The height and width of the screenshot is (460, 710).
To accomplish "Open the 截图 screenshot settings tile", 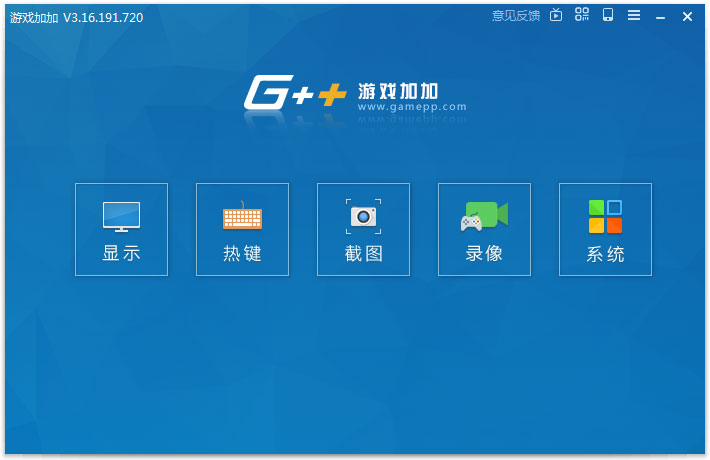I will tap(363, 230).
